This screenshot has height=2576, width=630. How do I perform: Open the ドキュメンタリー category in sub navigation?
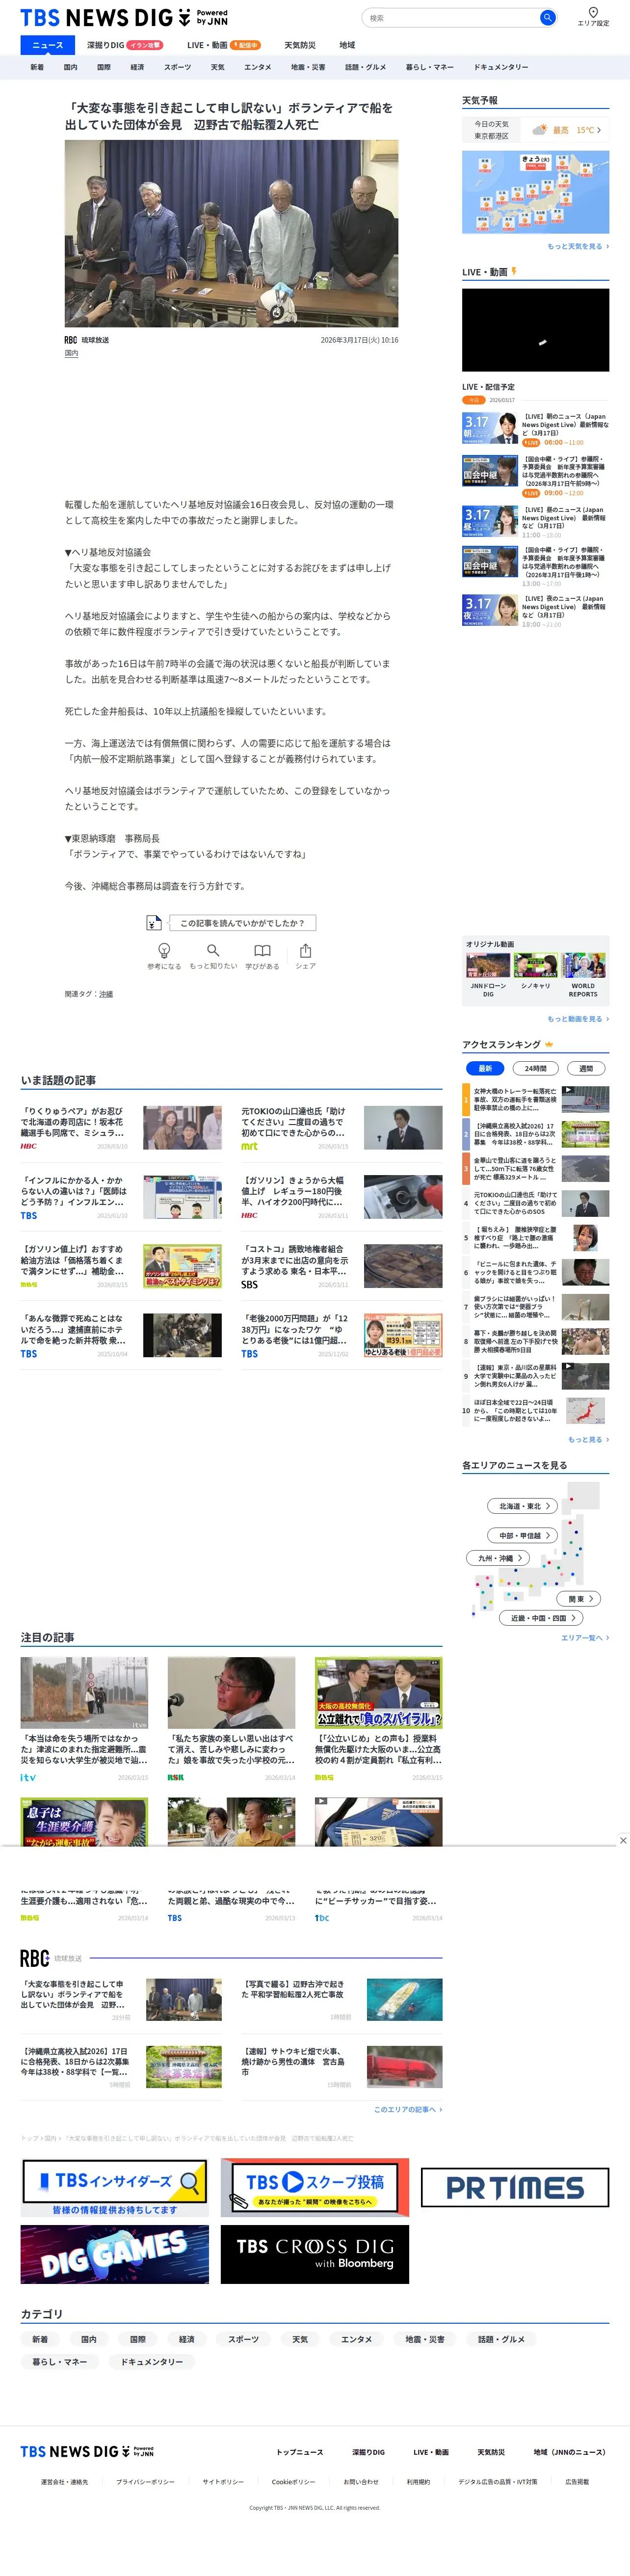500,67
